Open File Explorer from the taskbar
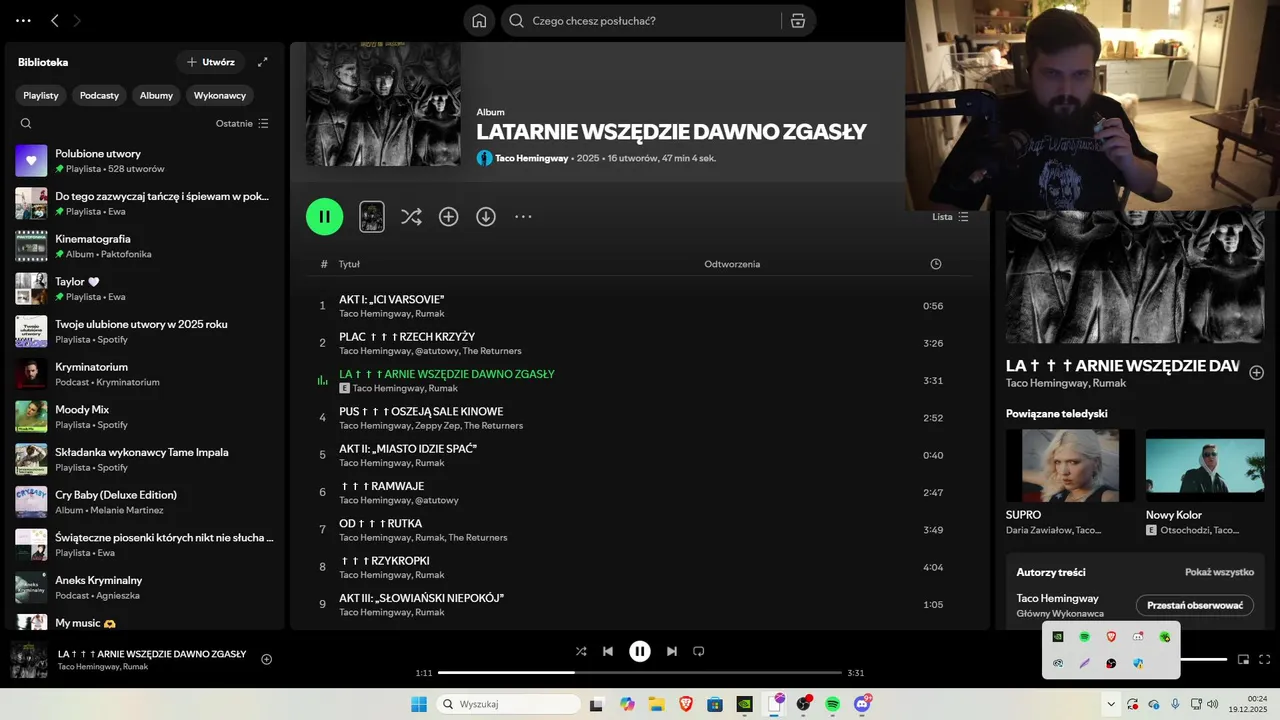This screenshot has height=720, width=1280. point(656,704)
